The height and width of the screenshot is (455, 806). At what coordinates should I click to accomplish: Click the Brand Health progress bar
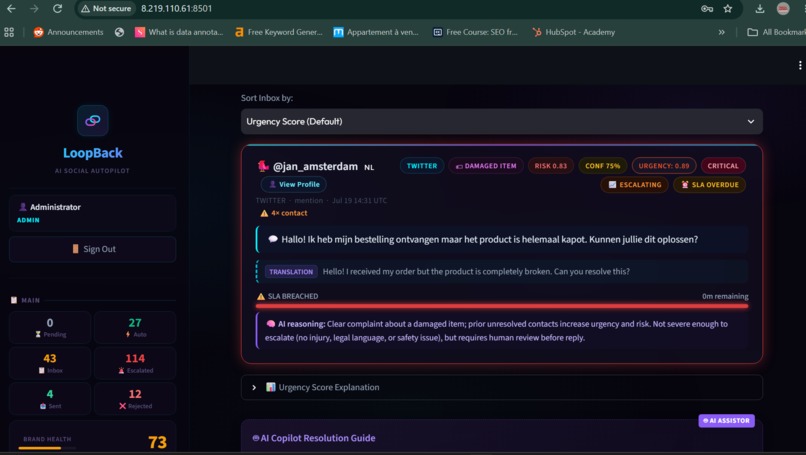[47, 448]
